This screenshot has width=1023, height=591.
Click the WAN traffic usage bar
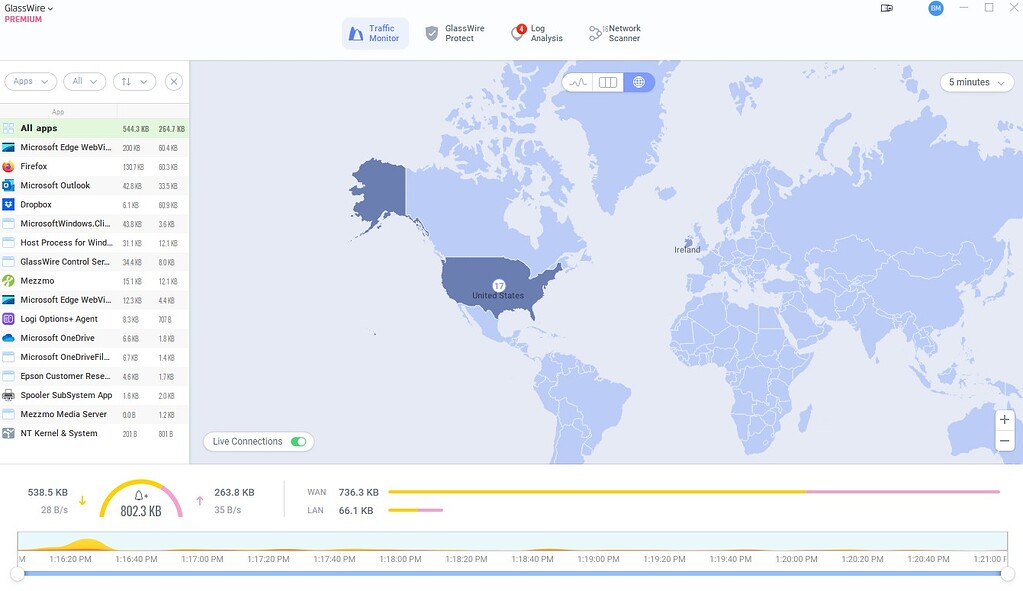coord(694,492)
